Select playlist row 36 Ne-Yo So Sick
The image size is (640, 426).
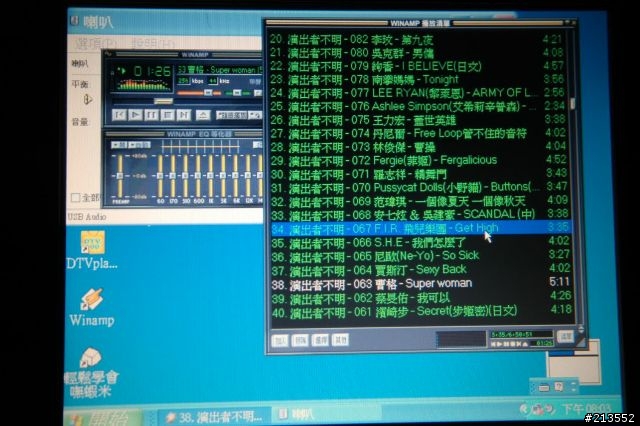click(420, 256)
